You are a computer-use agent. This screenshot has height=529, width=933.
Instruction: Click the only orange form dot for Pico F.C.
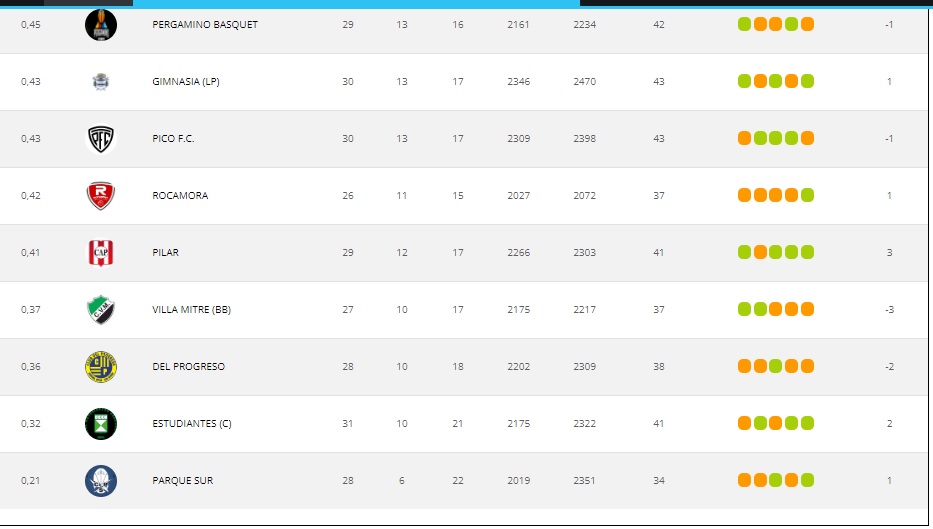point(744,138)
